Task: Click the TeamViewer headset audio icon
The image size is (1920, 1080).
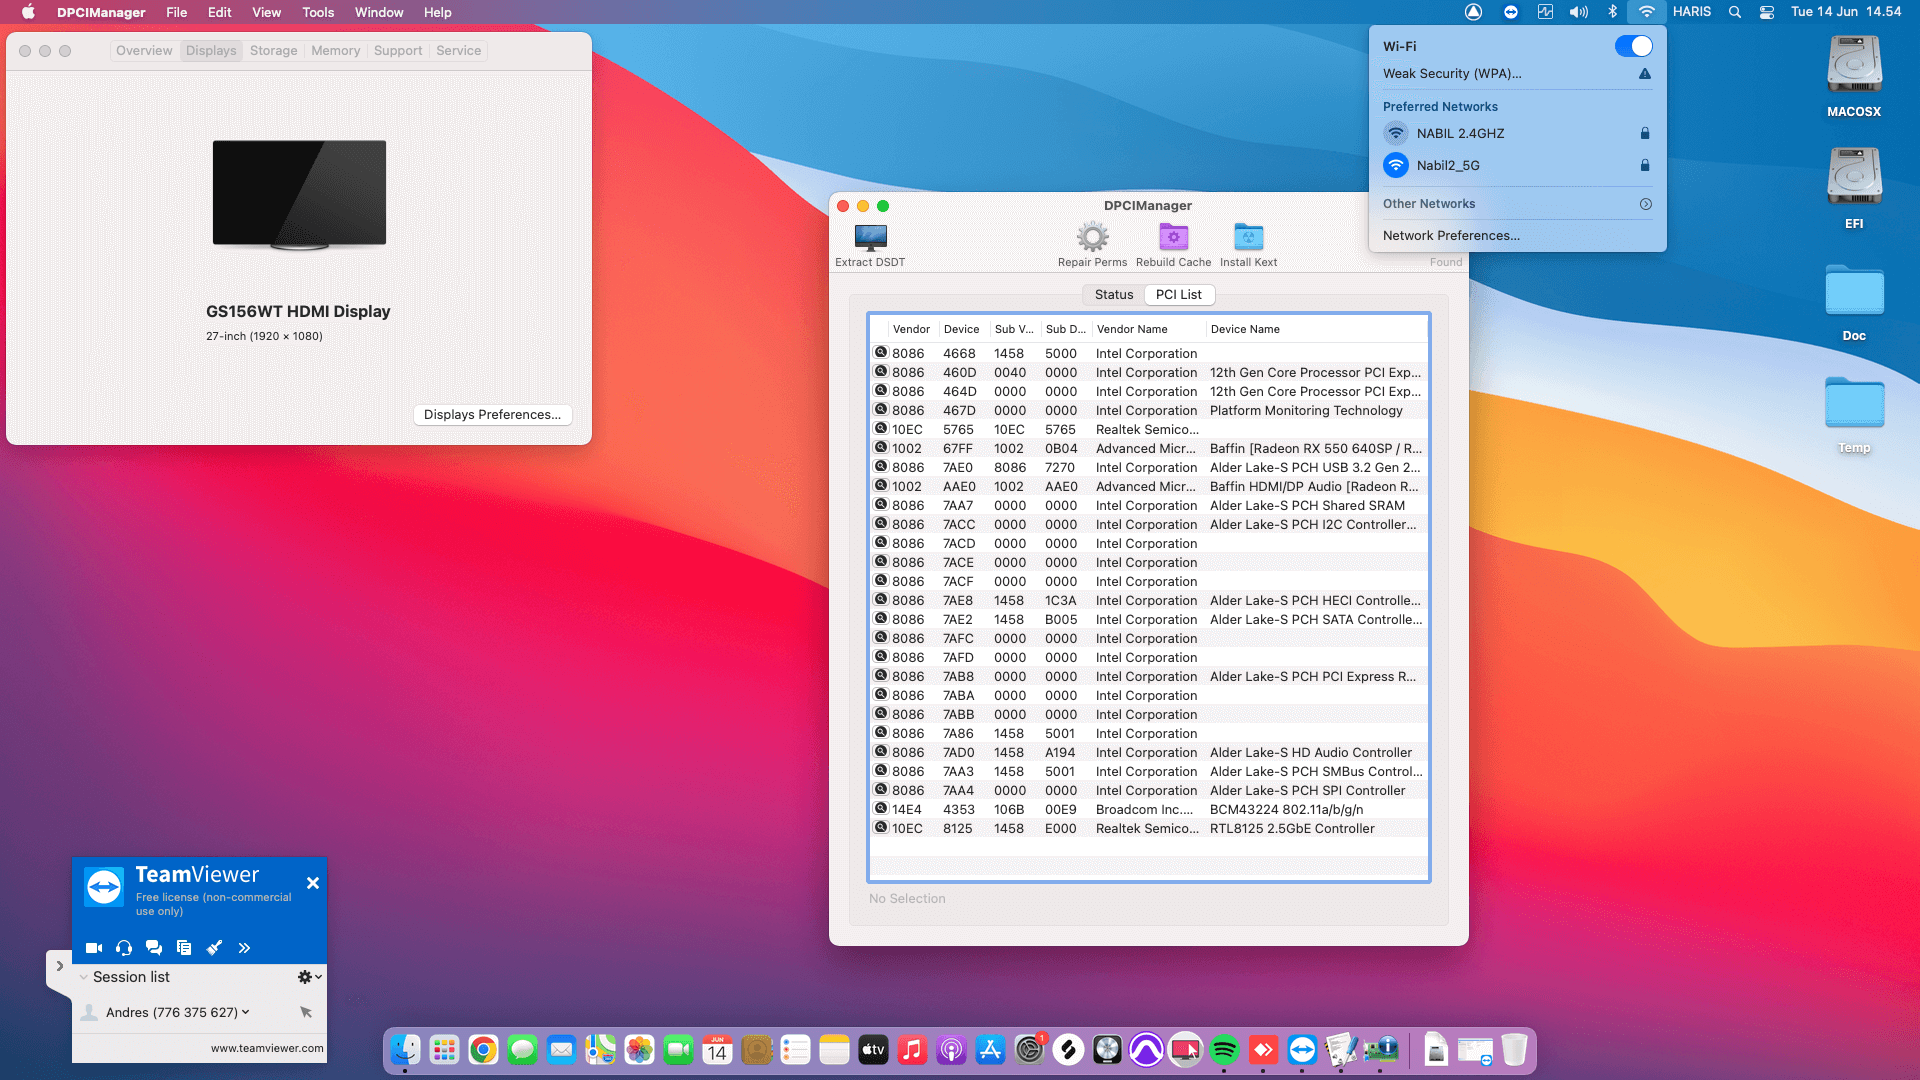Action: 124,947
